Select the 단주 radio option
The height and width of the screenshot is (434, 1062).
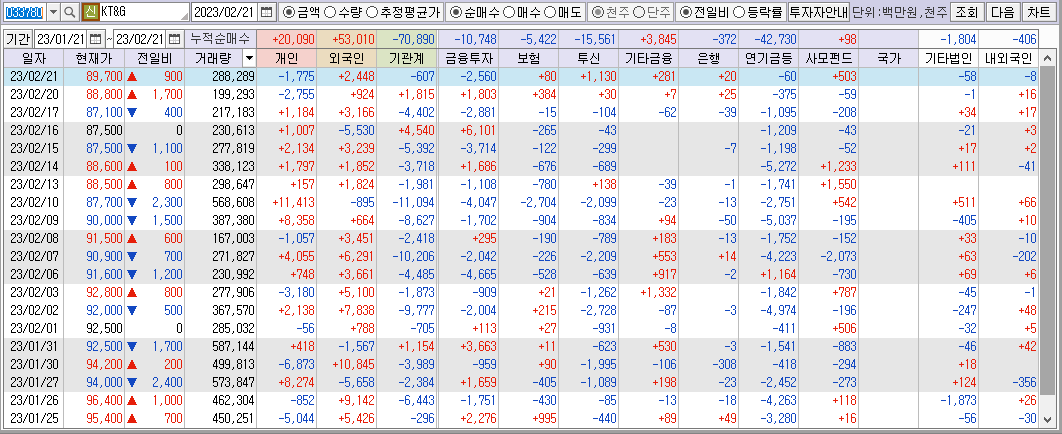(638, 12)
